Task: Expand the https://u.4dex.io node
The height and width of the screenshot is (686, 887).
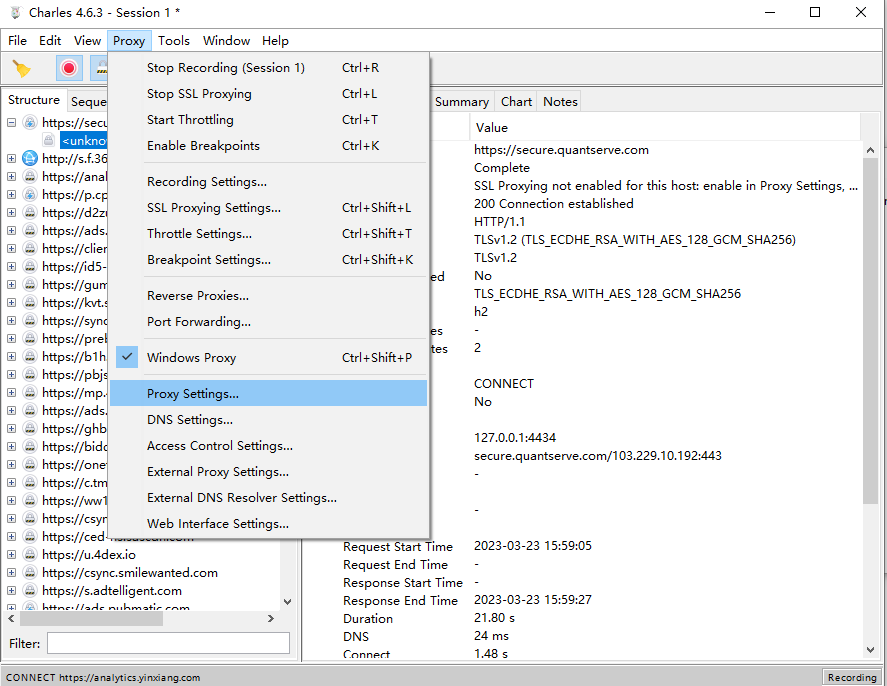Action: click(x=11, y=554)
